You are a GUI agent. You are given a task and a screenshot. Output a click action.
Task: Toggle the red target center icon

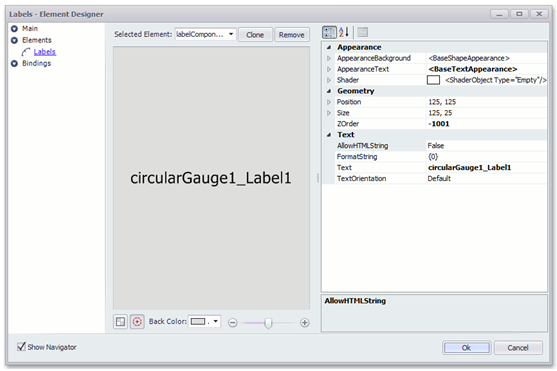[137, 322]
